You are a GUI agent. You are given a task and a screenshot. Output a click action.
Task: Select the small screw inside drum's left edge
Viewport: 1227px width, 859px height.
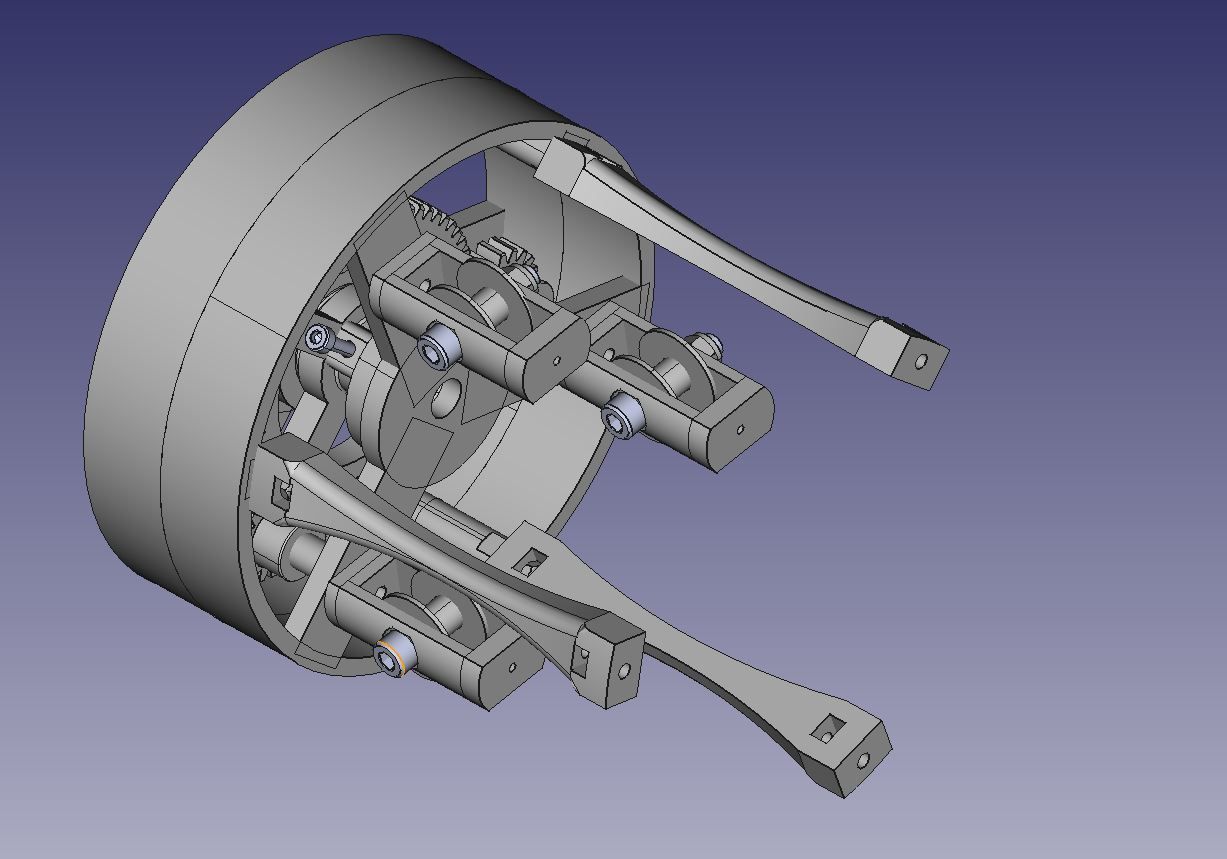(319, 339)
